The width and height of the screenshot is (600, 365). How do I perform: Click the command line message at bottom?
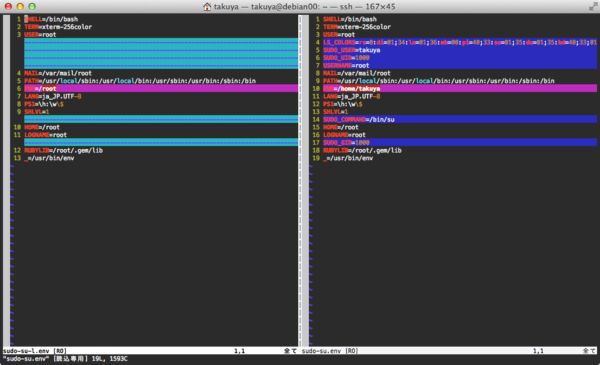[x=65, y=359]
